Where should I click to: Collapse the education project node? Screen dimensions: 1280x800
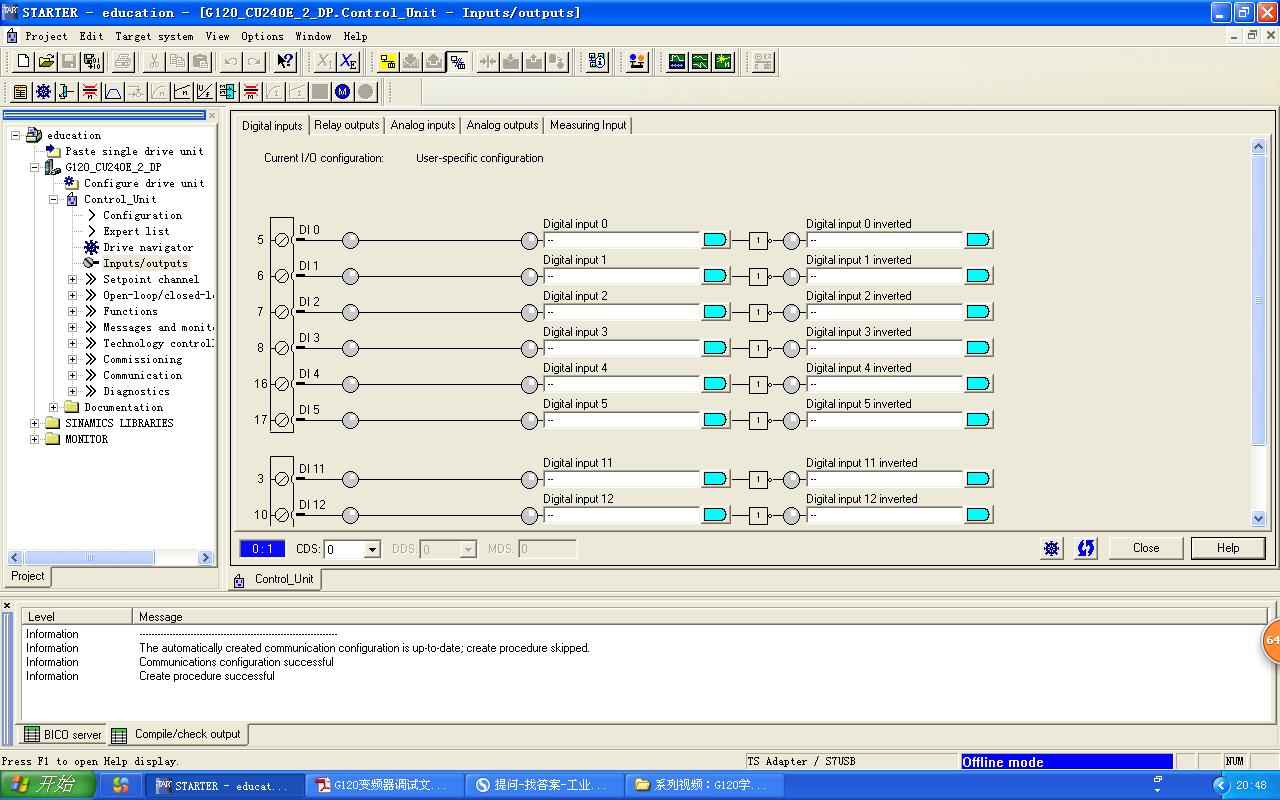[16, 135]
